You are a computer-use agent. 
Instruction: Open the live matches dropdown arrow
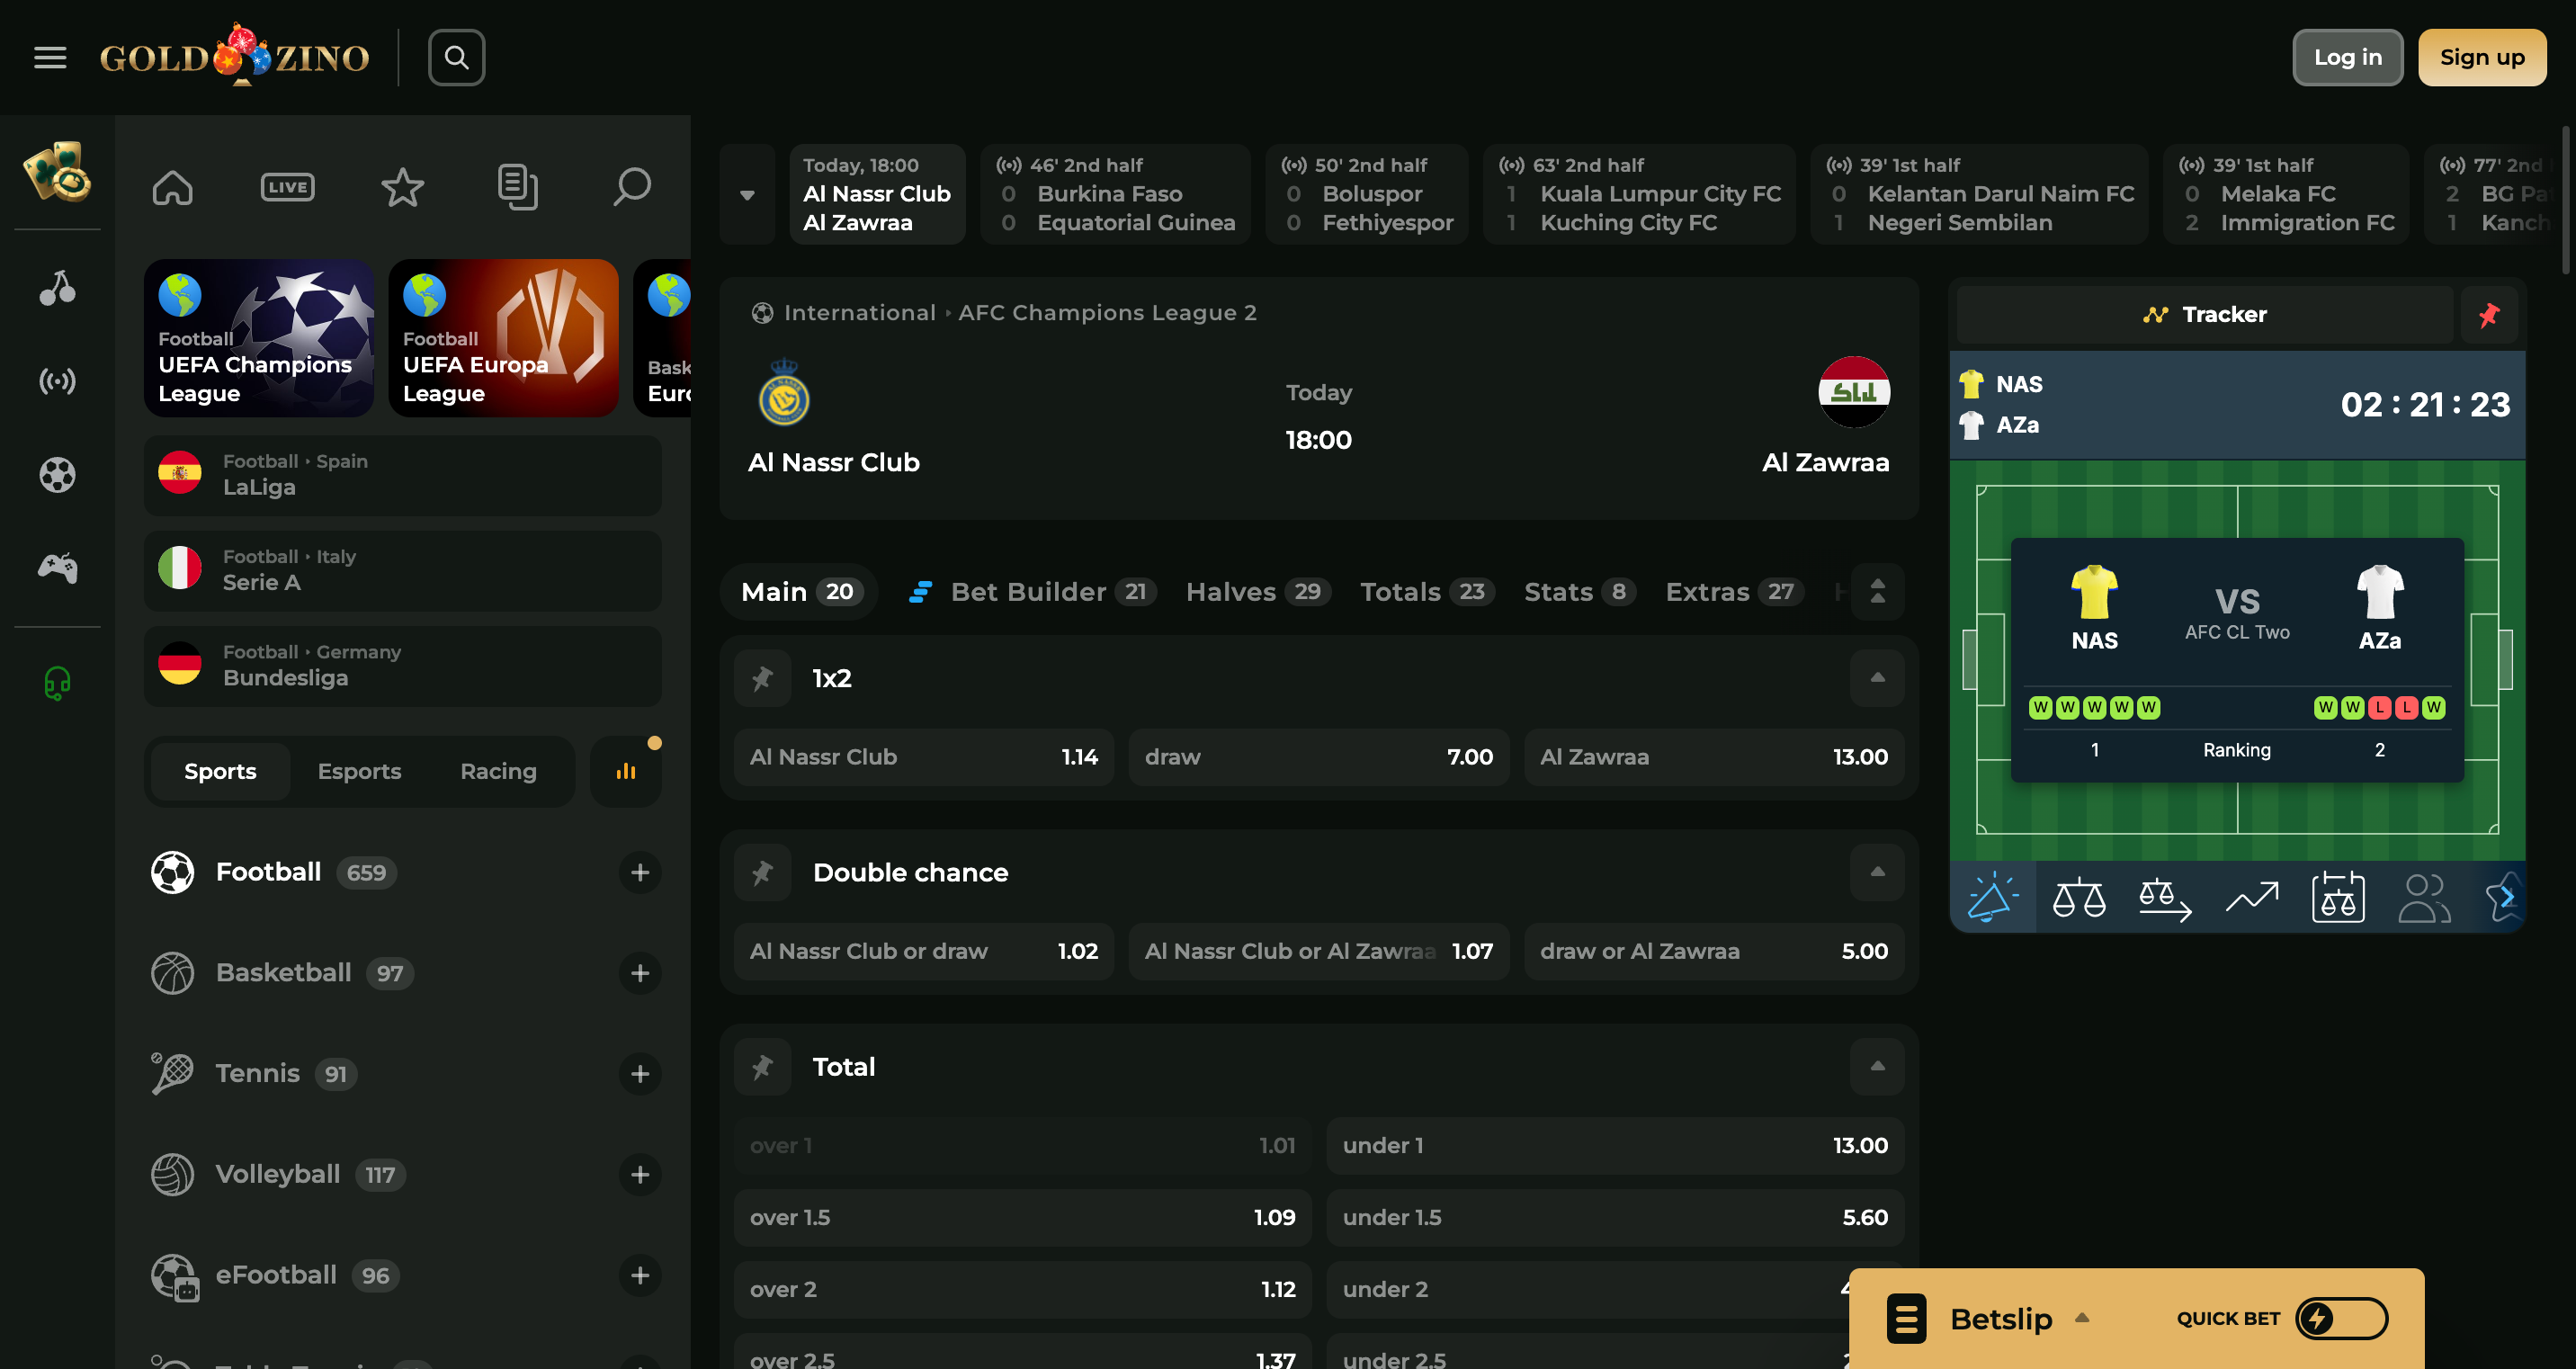[x=747, y=195]
